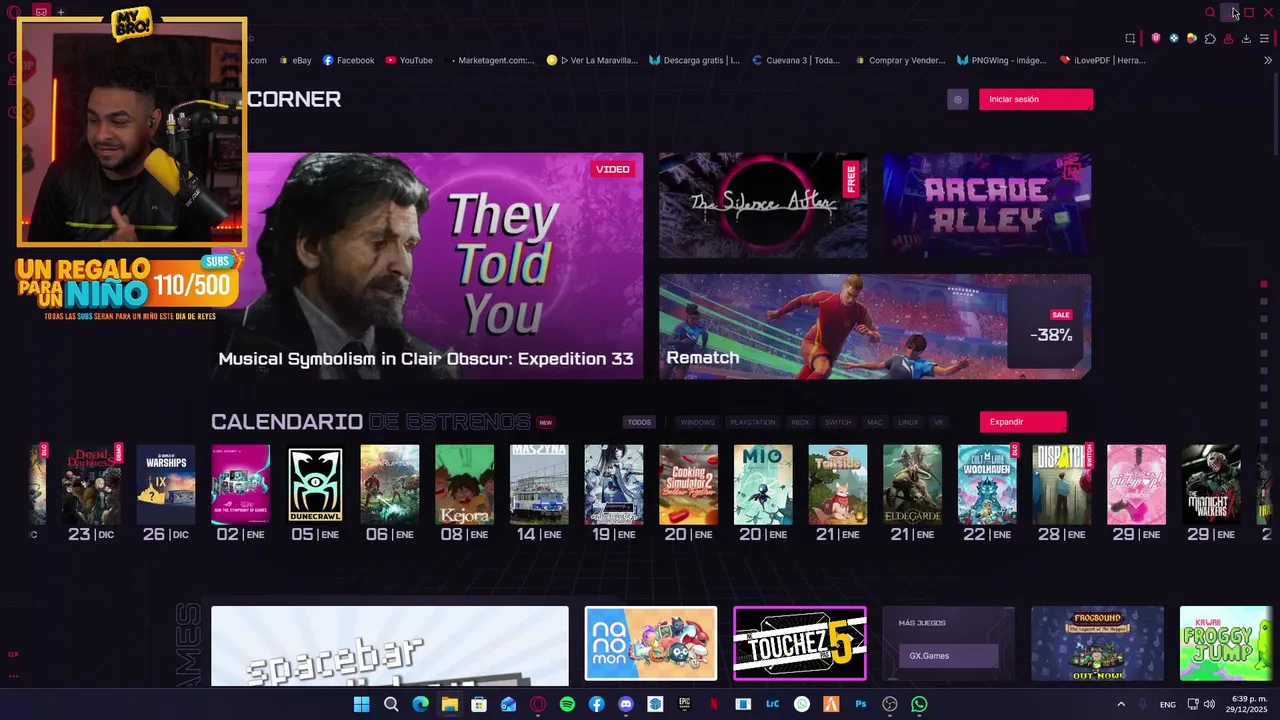Viewport: 1280px width, 720px height.
Task: Open the Descarga gratis bookmark
Action: coord(694,60)
